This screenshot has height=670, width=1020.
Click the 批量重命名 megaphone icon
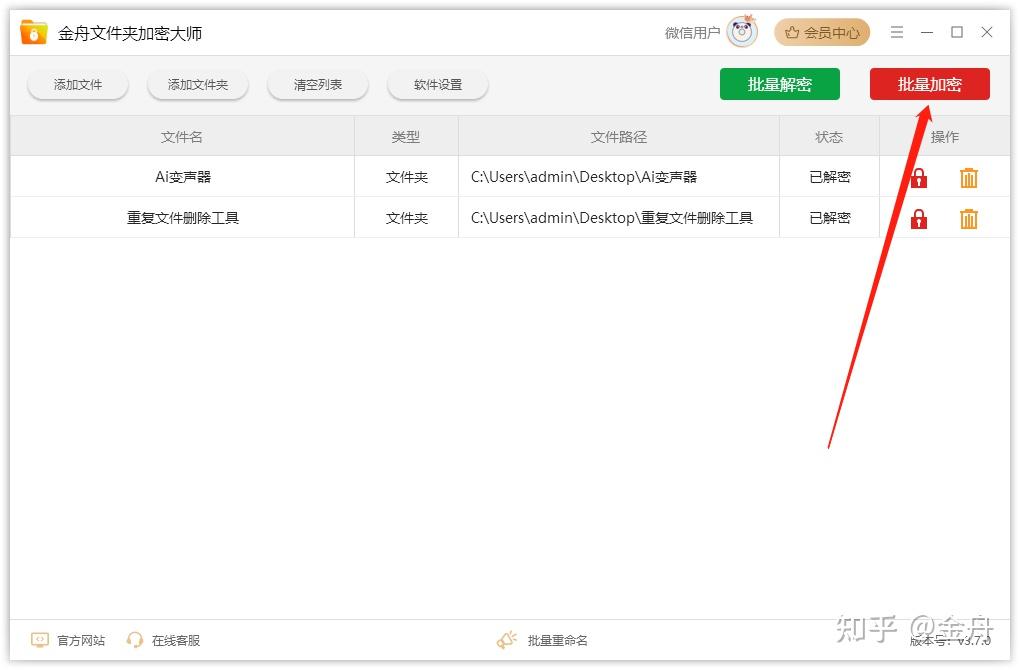(x=507, y=640)
